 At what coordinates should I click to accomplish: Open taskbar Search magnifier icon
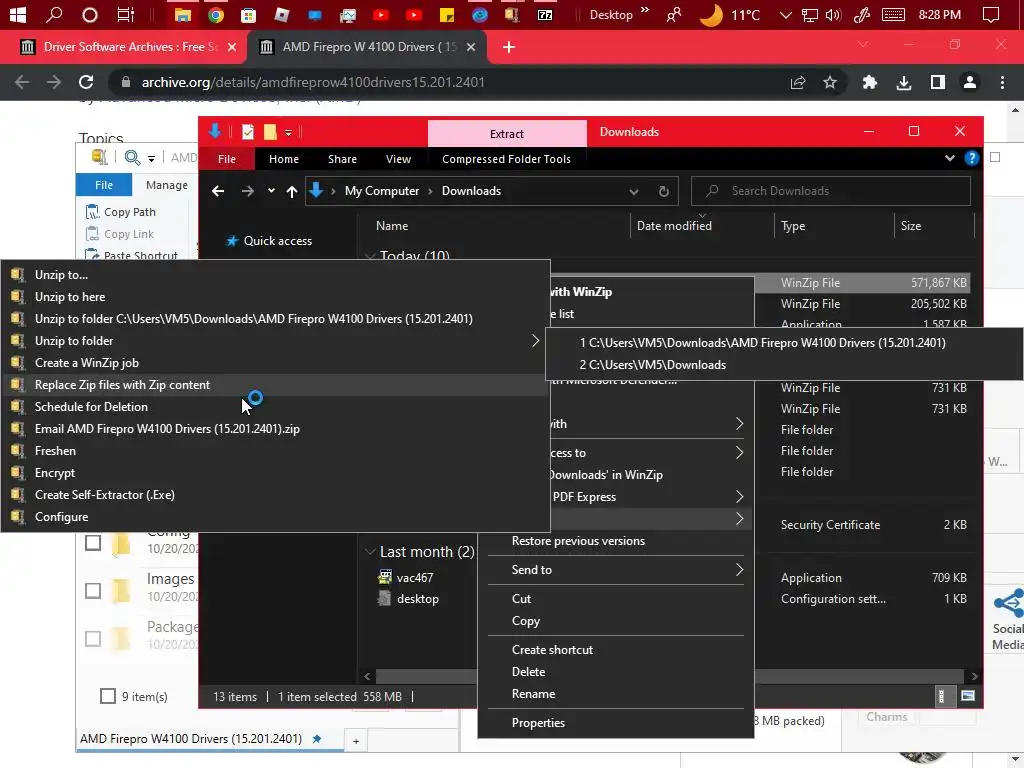tap(54, 14)
